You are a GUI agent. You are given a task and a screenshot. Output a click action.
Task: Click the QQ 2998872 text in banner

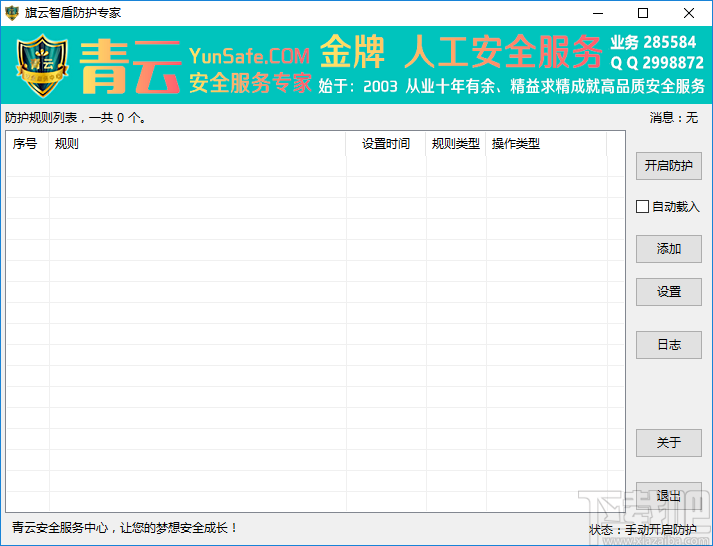(657, 63)
